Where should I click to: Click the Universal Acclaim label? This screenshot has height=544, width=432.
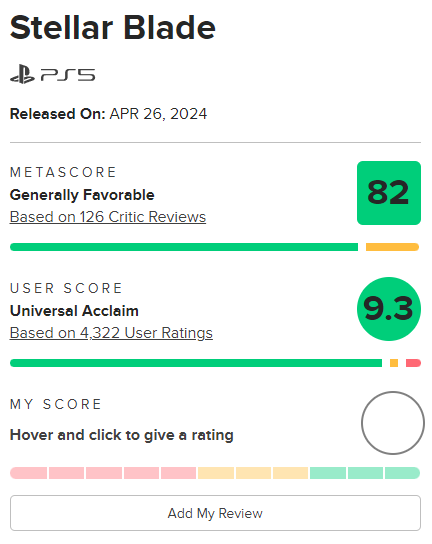click(74, 311)
